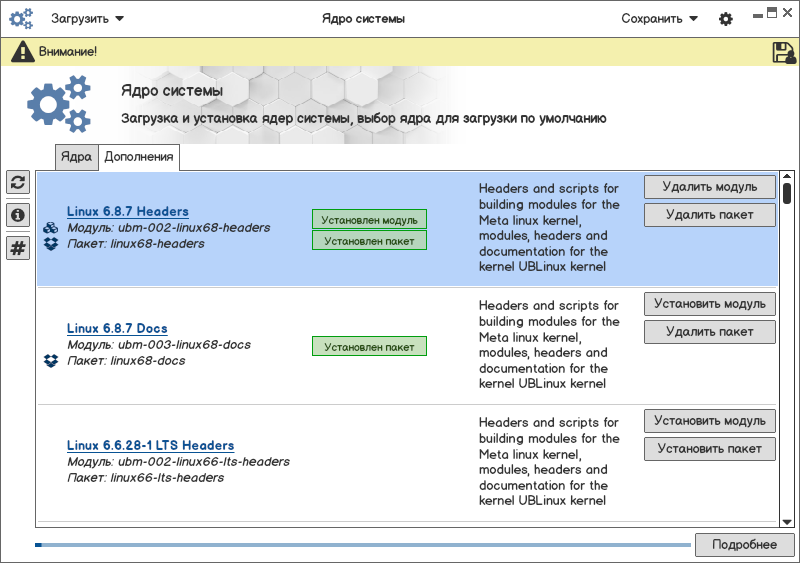Click the floppy disk icon in warning bar
The height and width of the screenshot is (563, 800).
[x=783, y=52]
